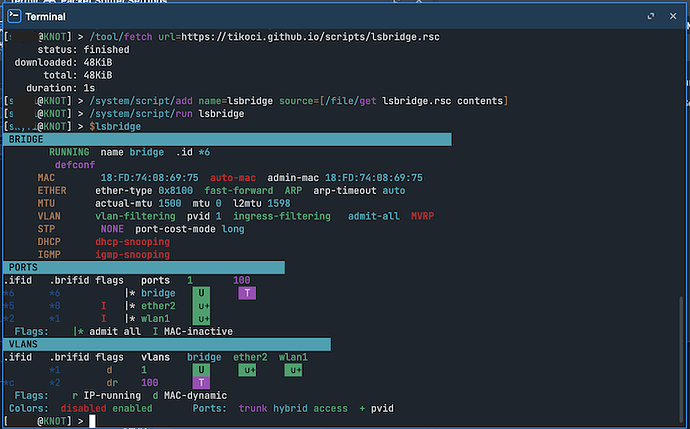The image size is (690, 429).
Task: Close the Terminal window
Action: pyautogui.click(x=673, y=16)
